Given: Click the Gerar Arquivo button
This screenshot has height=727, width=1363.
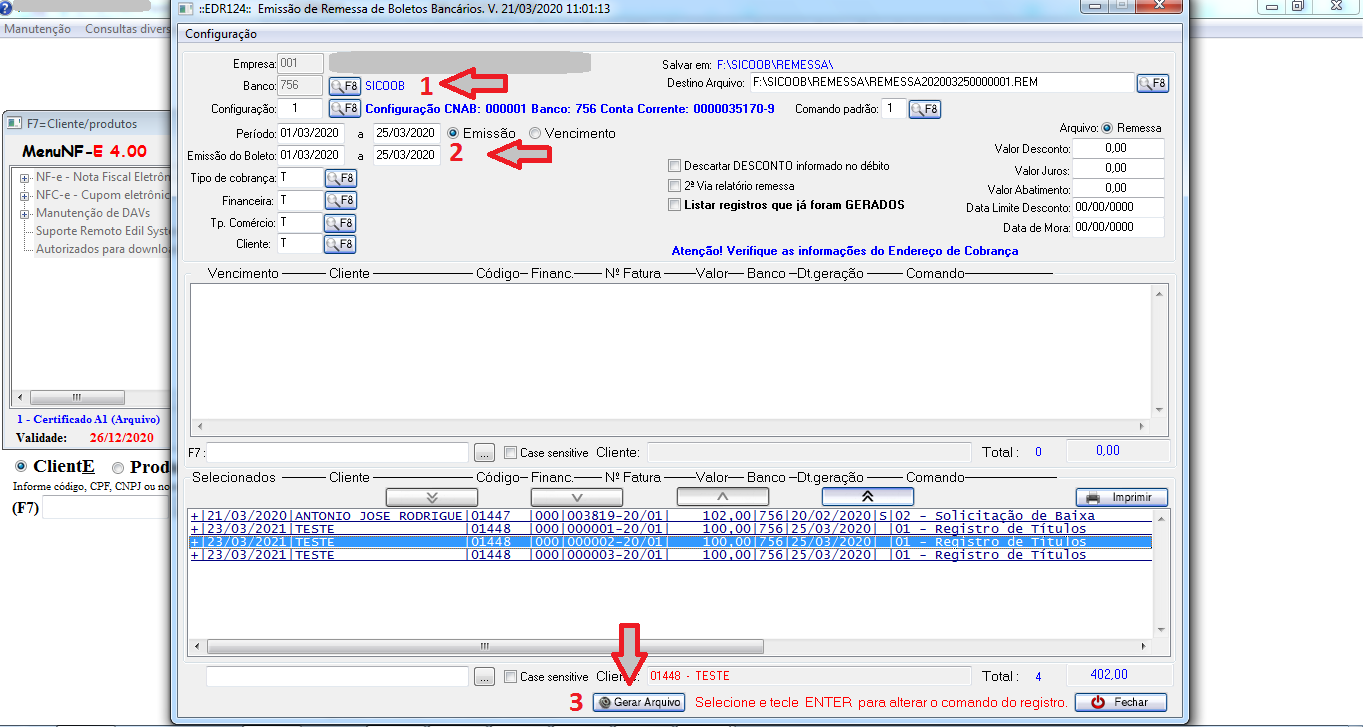Looking at the screenshot, I should pyautogui.click(x=639, y=703).
